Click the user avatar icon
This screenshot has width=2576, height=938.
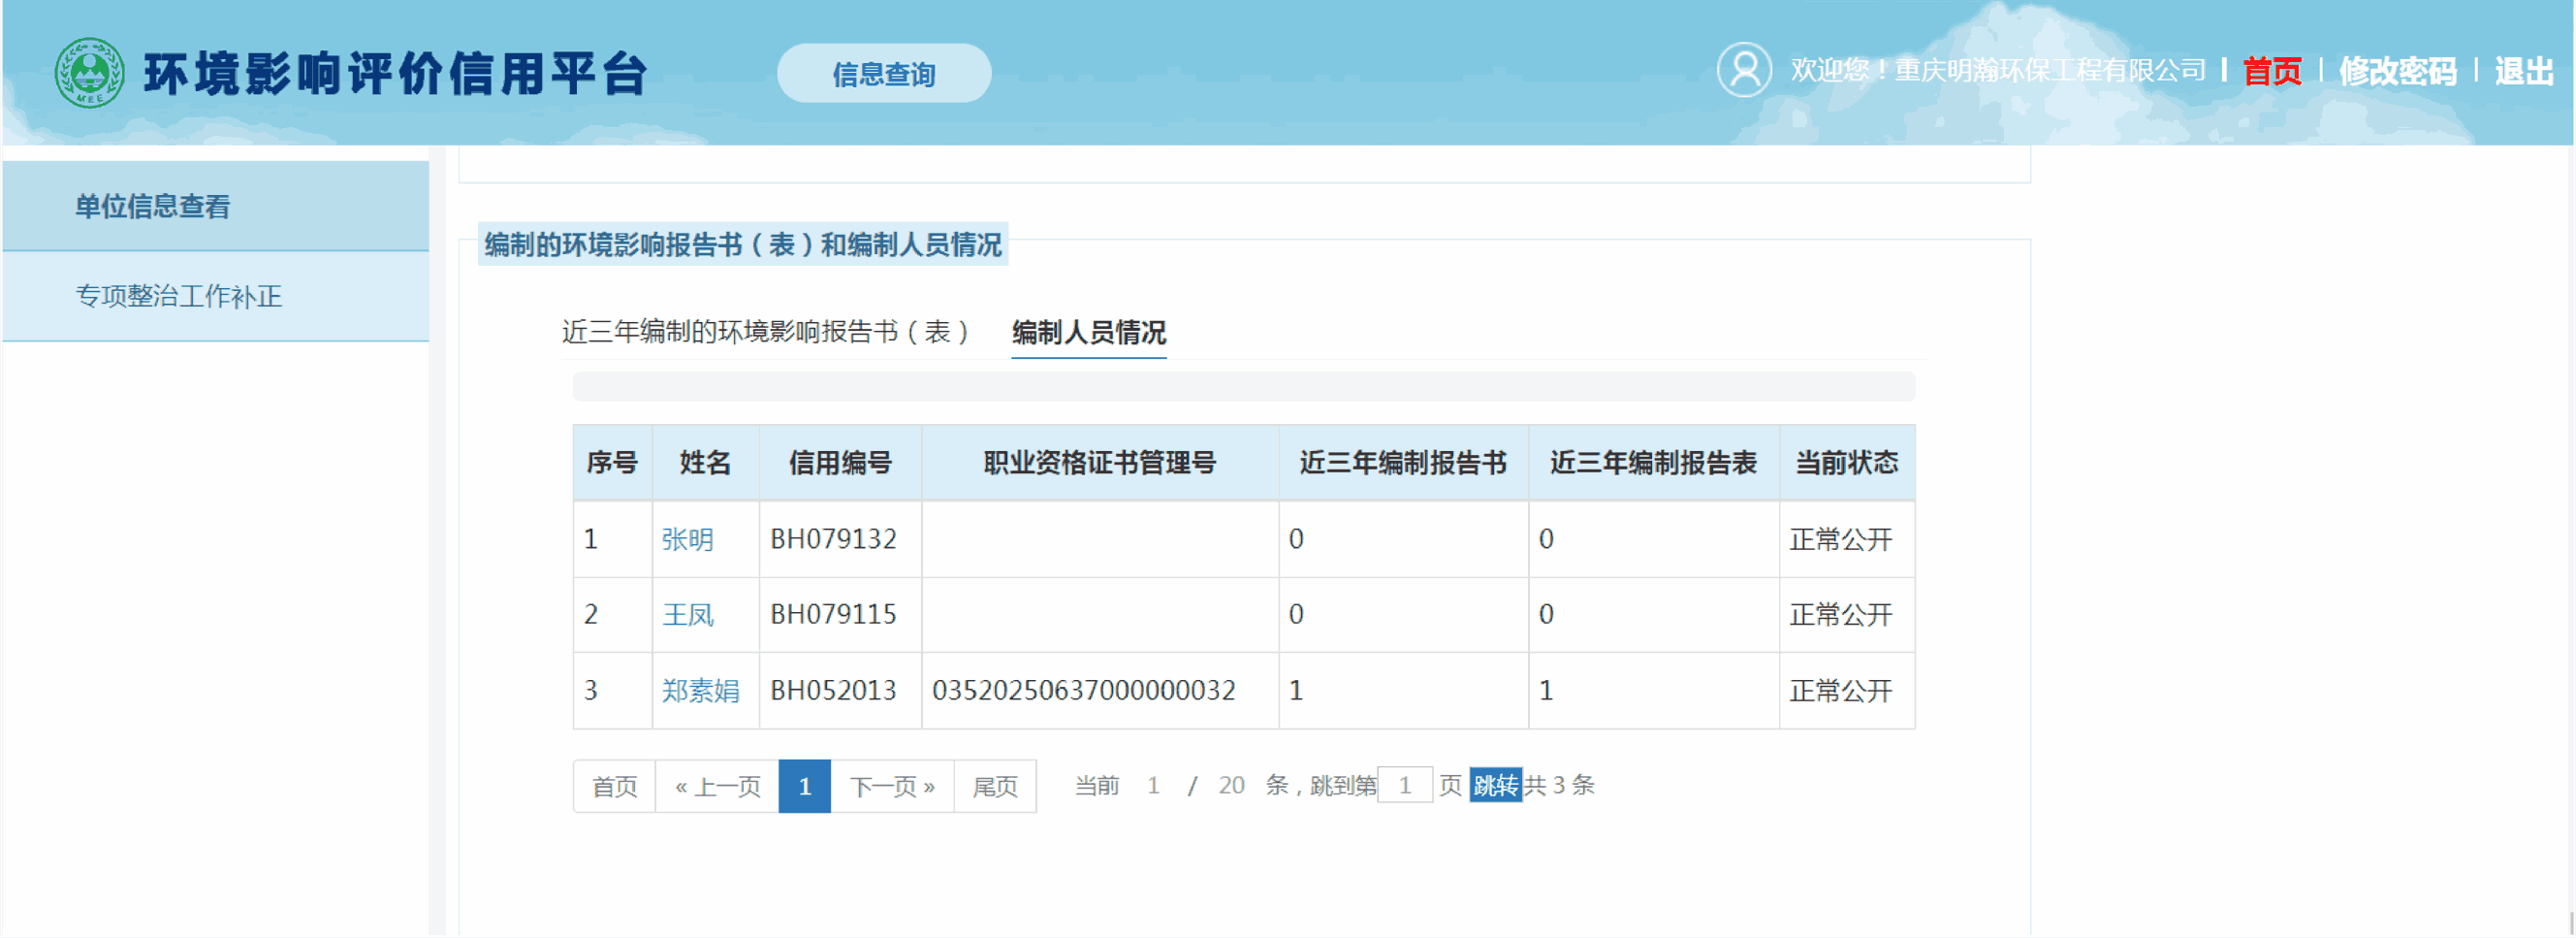coord(1743,70)
